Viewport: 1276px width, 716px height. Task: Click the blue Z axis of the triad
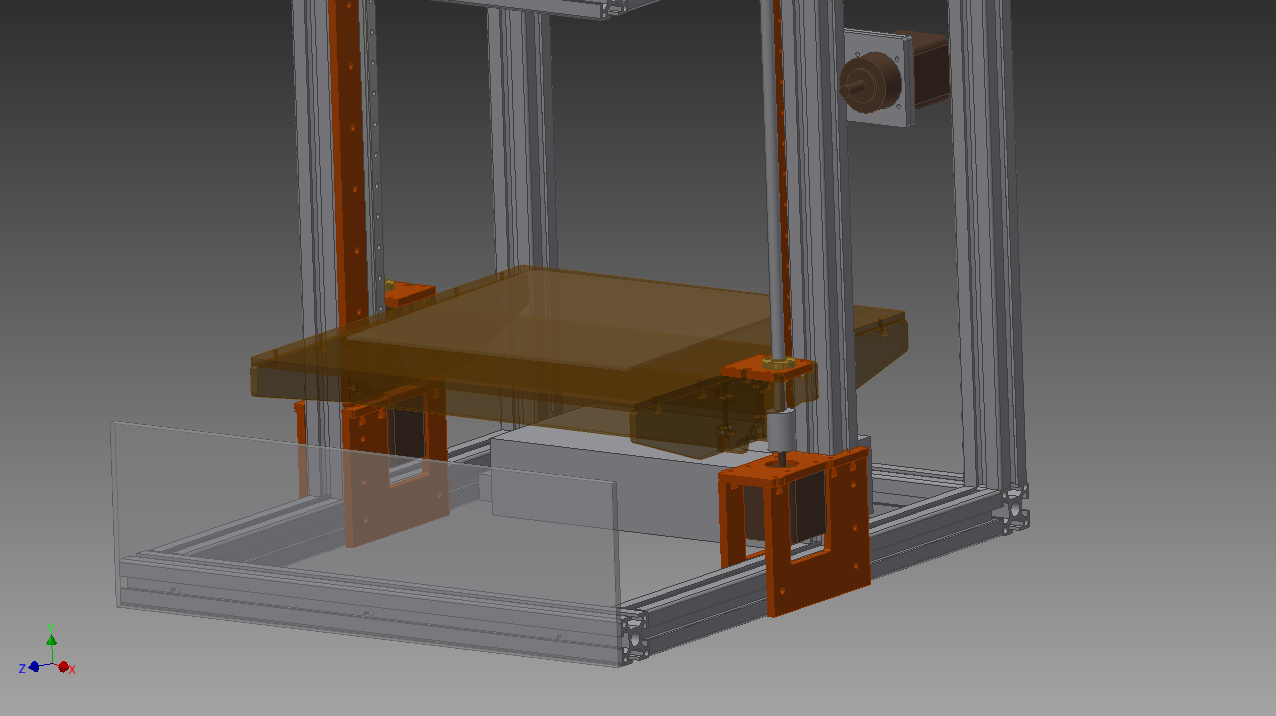(33, 666)
